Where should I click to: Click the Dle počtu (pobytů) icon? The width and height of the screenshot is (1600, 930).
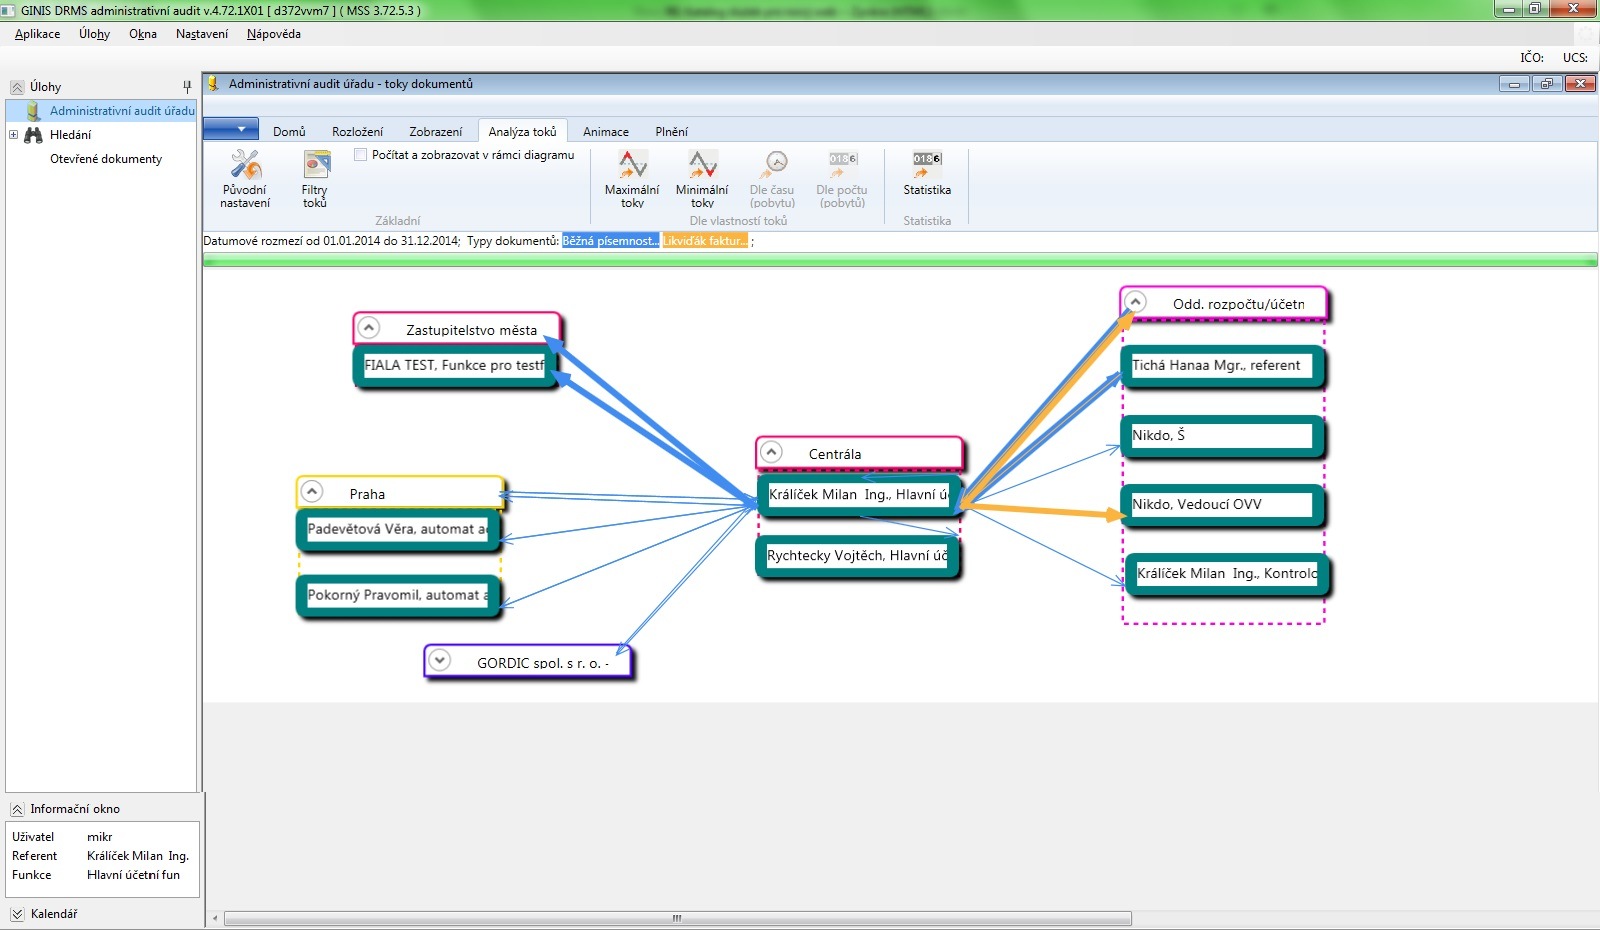(x=842, y=164)
